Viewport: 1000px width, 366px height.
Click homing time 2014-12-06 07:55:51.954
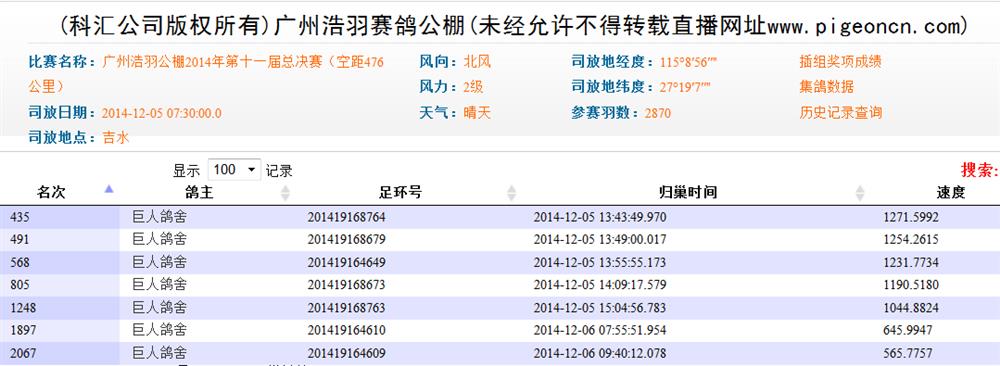(x=599, y=330)
